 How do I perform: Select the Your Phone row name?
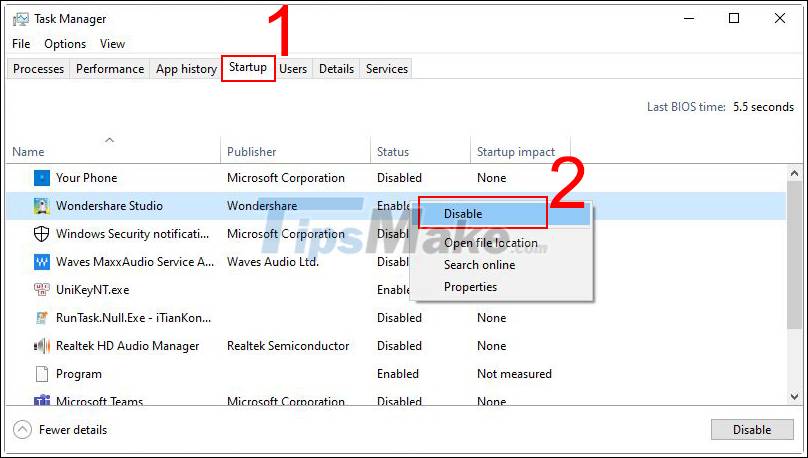(x=87, y=178)
